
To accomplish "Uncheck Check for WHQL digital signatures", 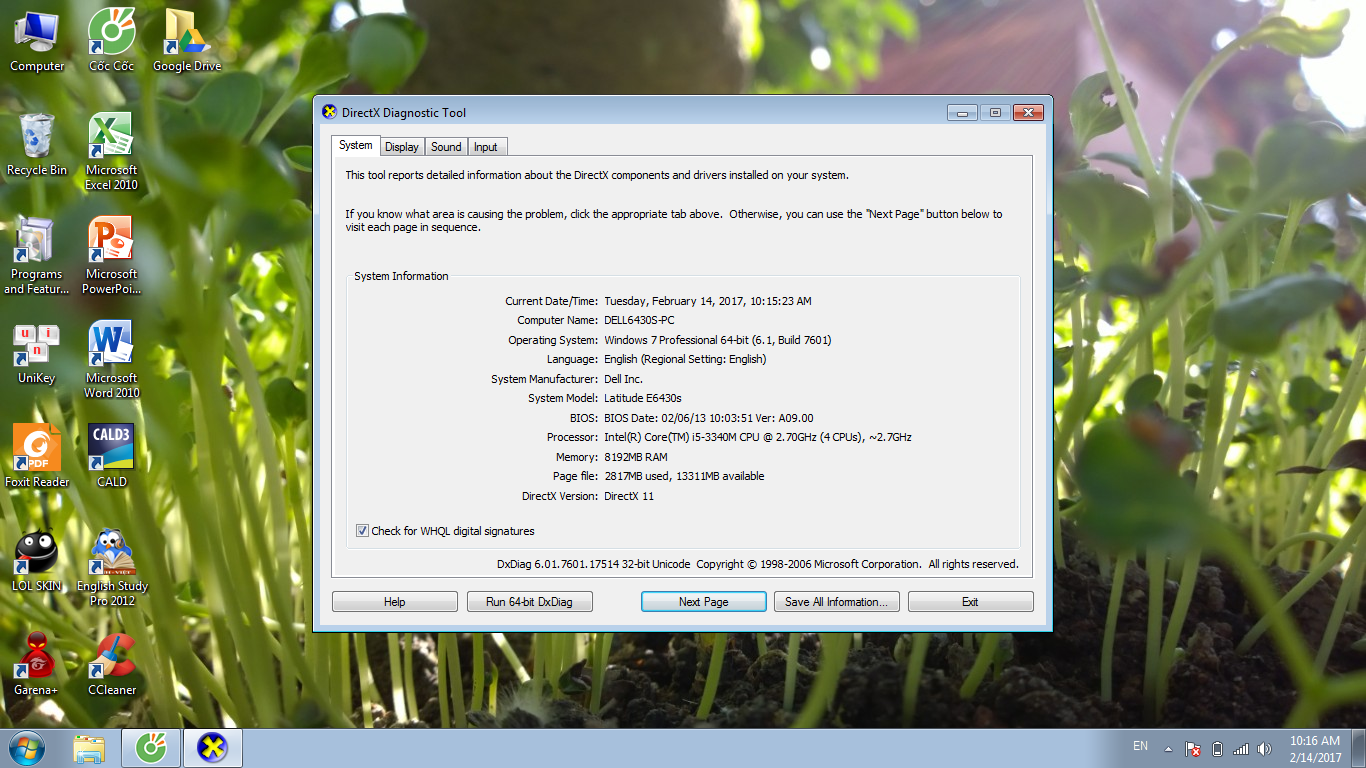I will [x=362, y=531].
